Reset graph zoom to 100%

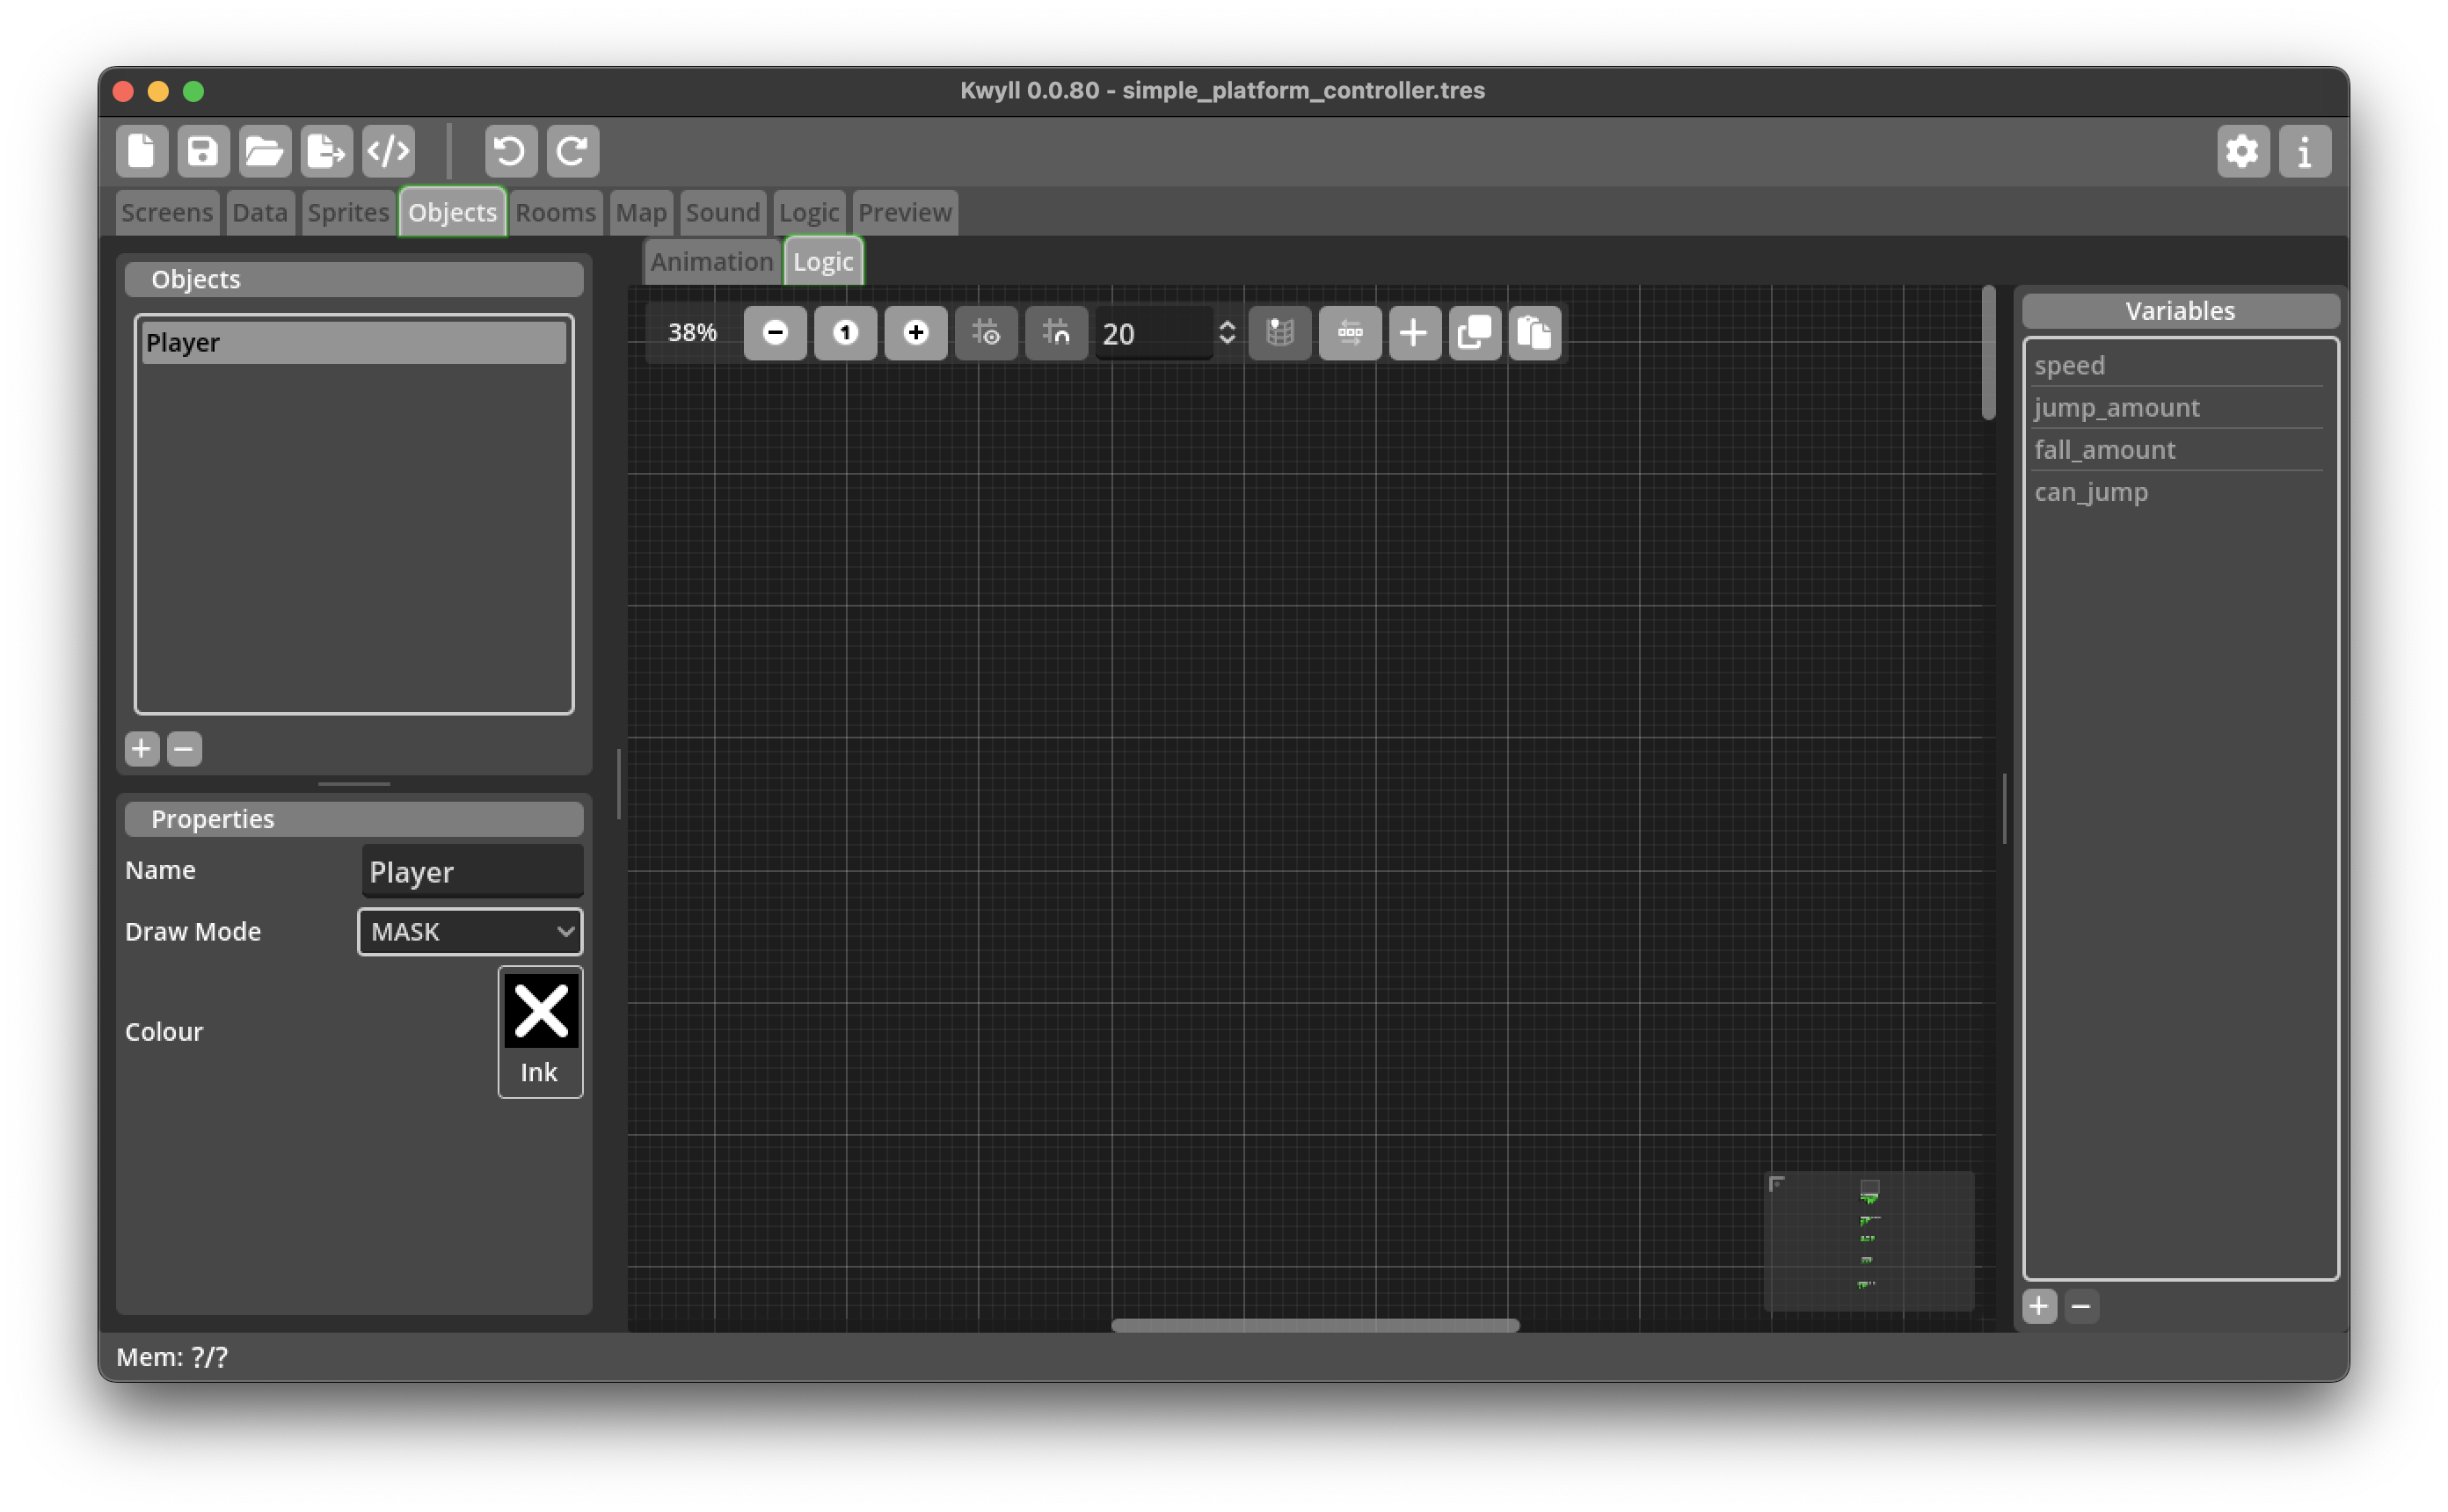pos(845,333)
